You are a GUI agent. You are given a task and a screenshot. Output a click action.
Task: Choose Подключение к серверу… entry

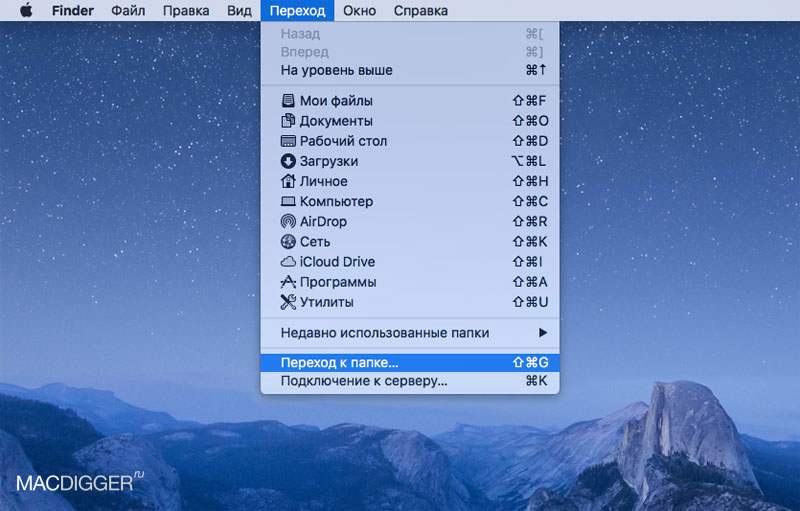[410, 381]
